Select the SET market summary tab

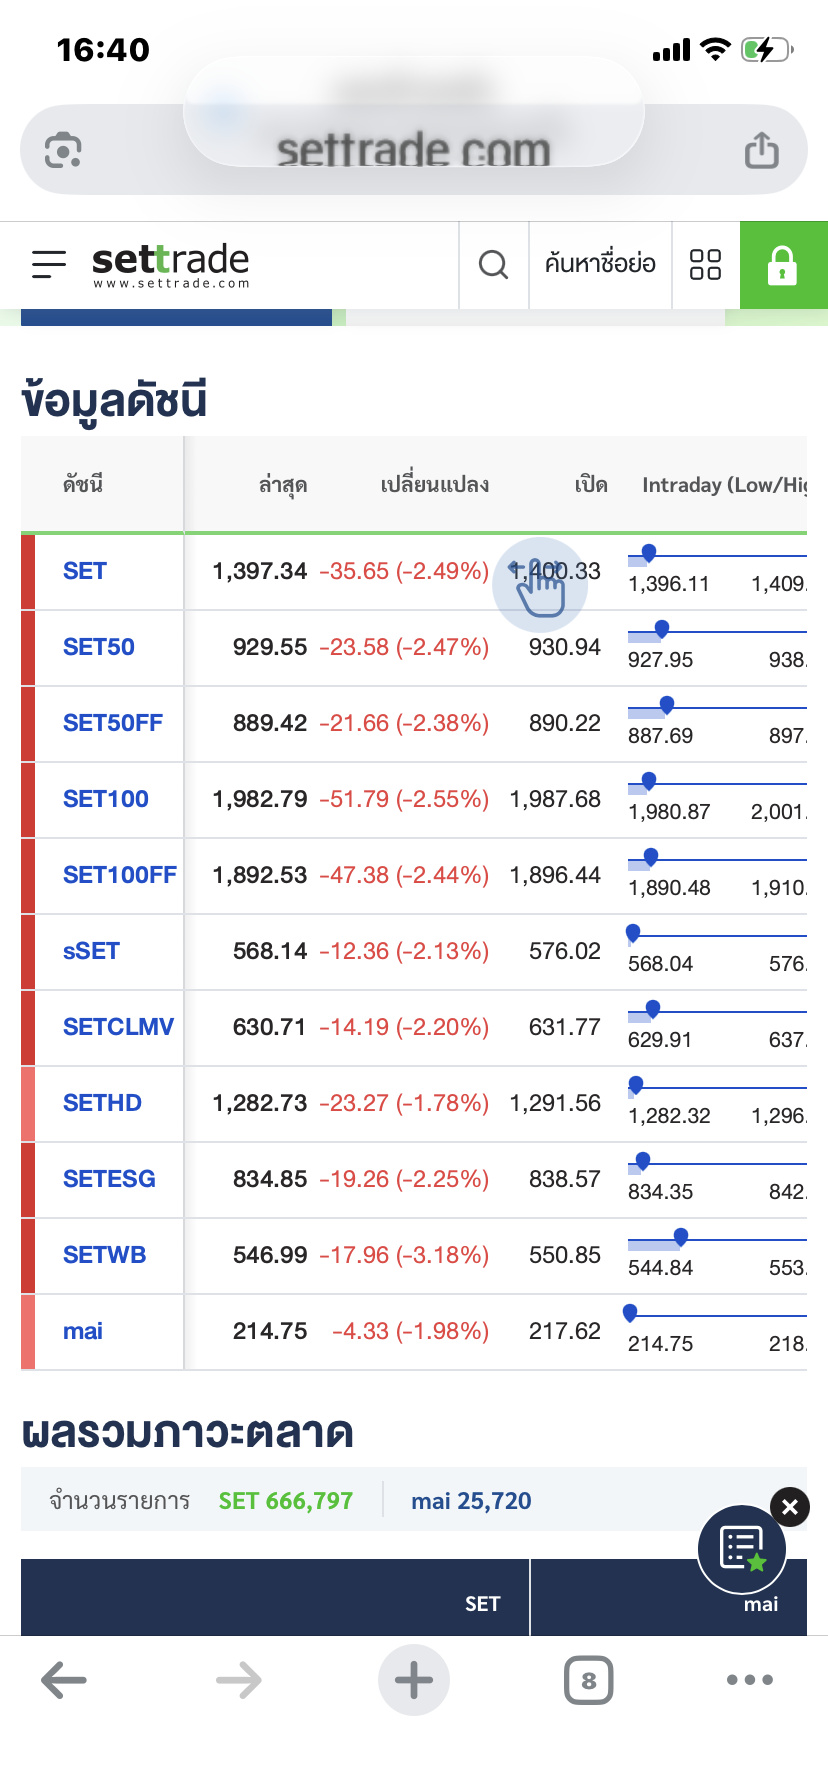[482, 1603]
